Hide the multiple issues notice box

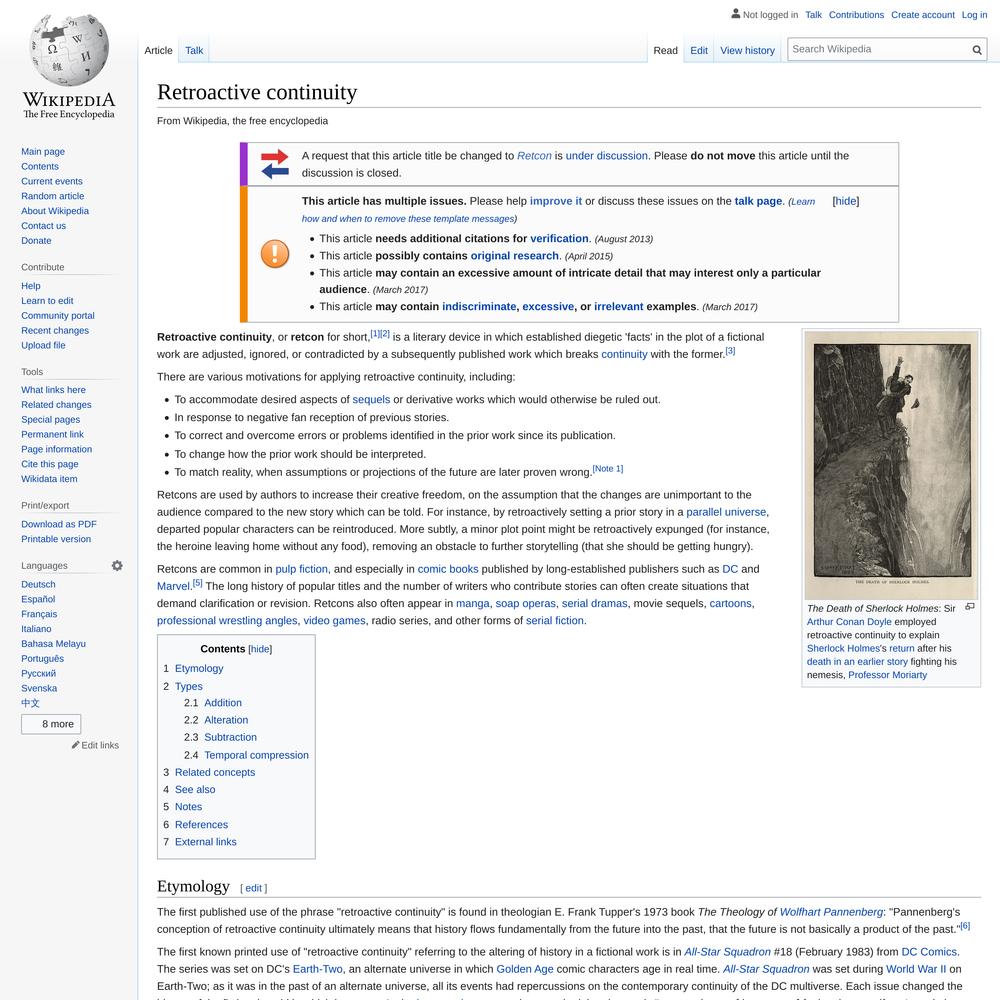coord(846,201)
